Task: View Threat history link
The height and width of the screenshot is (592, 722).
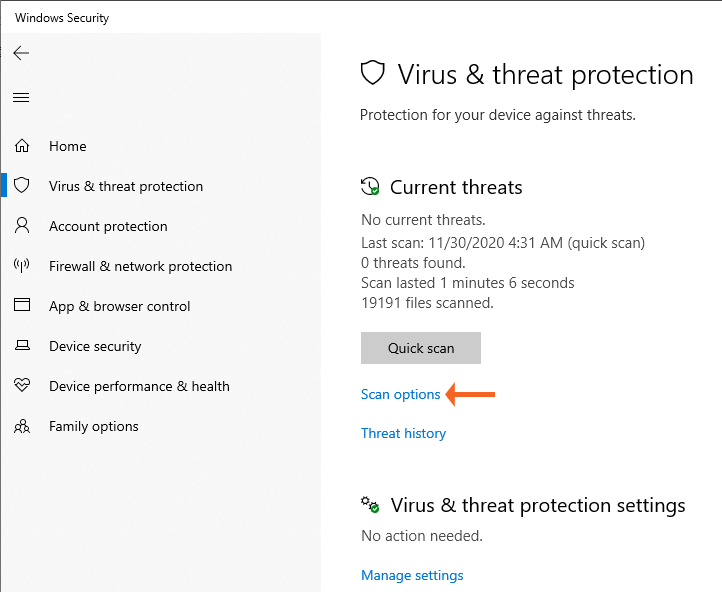Action: [403, 433]
